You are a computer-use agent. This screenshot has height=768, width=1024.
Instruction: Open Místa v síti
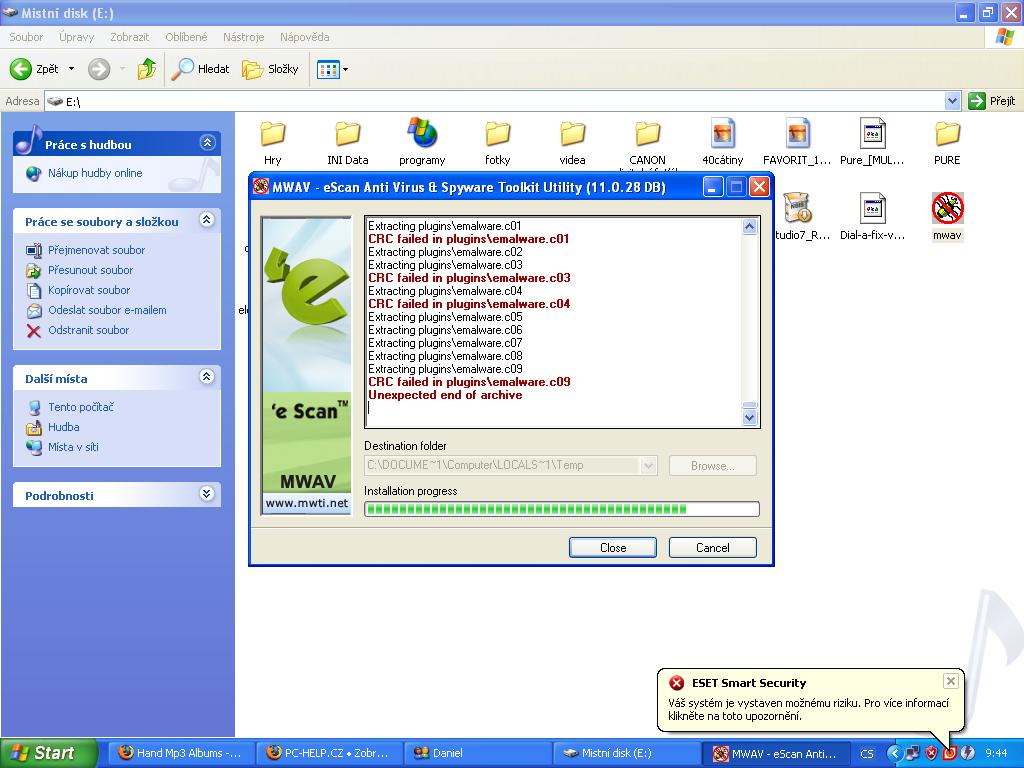(x=72, y=447)
